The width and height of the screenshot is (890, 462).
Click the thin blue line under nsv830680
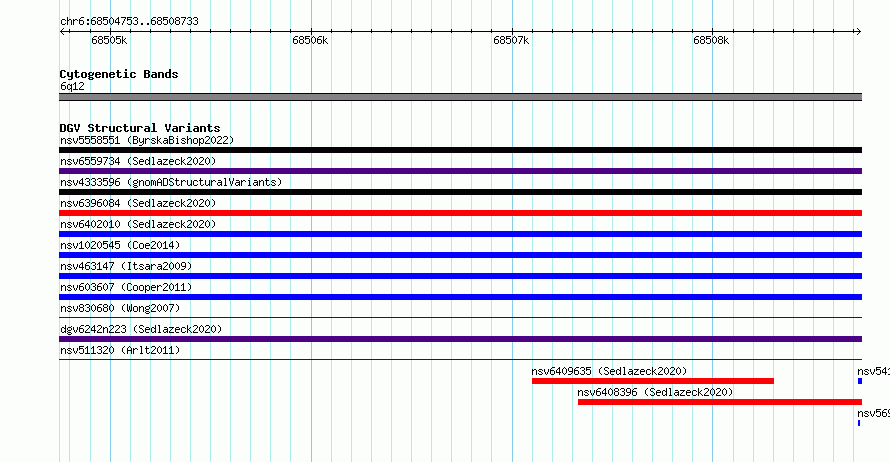click(460, 317)
